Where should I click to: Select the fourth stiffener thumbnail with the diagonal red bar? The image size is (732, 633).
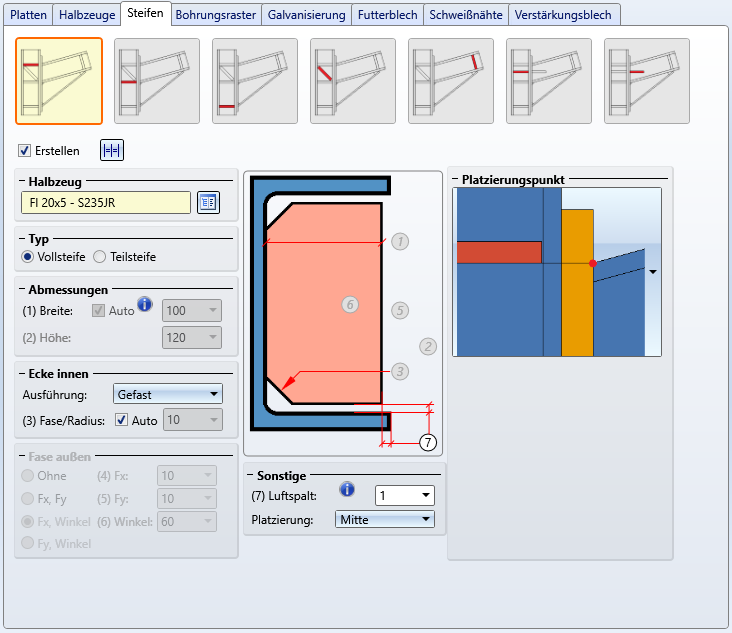coord(353,81)
